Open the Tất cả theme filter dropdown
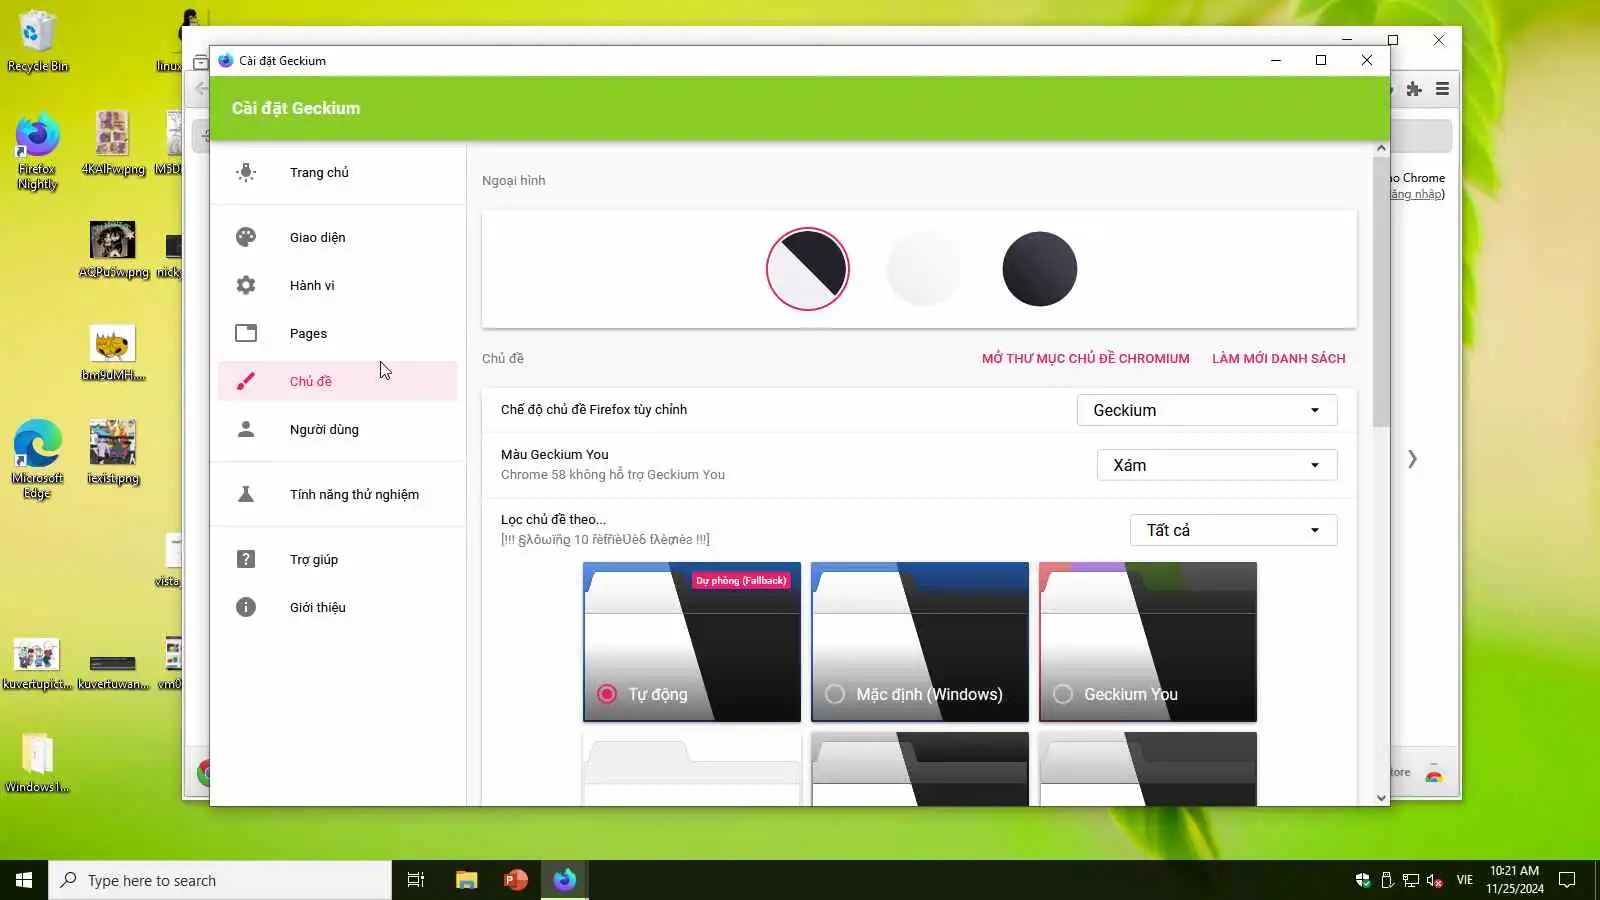This screenshot has height=900, width=1600. (1234, 530)
